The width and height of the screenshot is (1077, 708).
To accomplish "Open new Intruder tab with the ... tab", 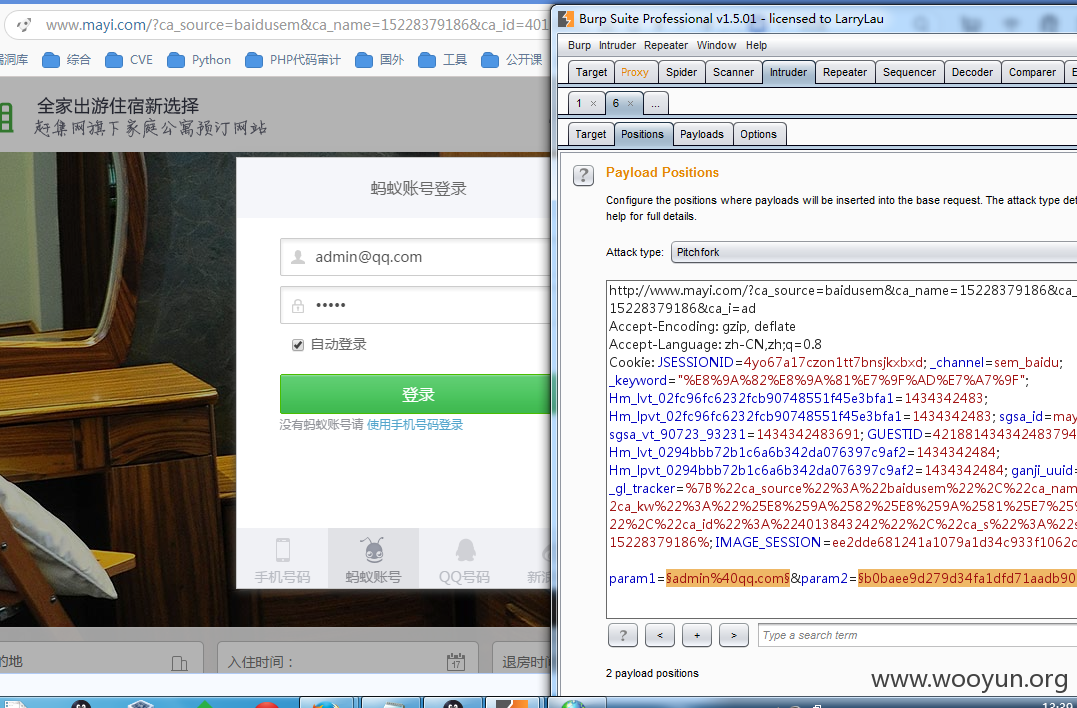I will click(655, 104).
